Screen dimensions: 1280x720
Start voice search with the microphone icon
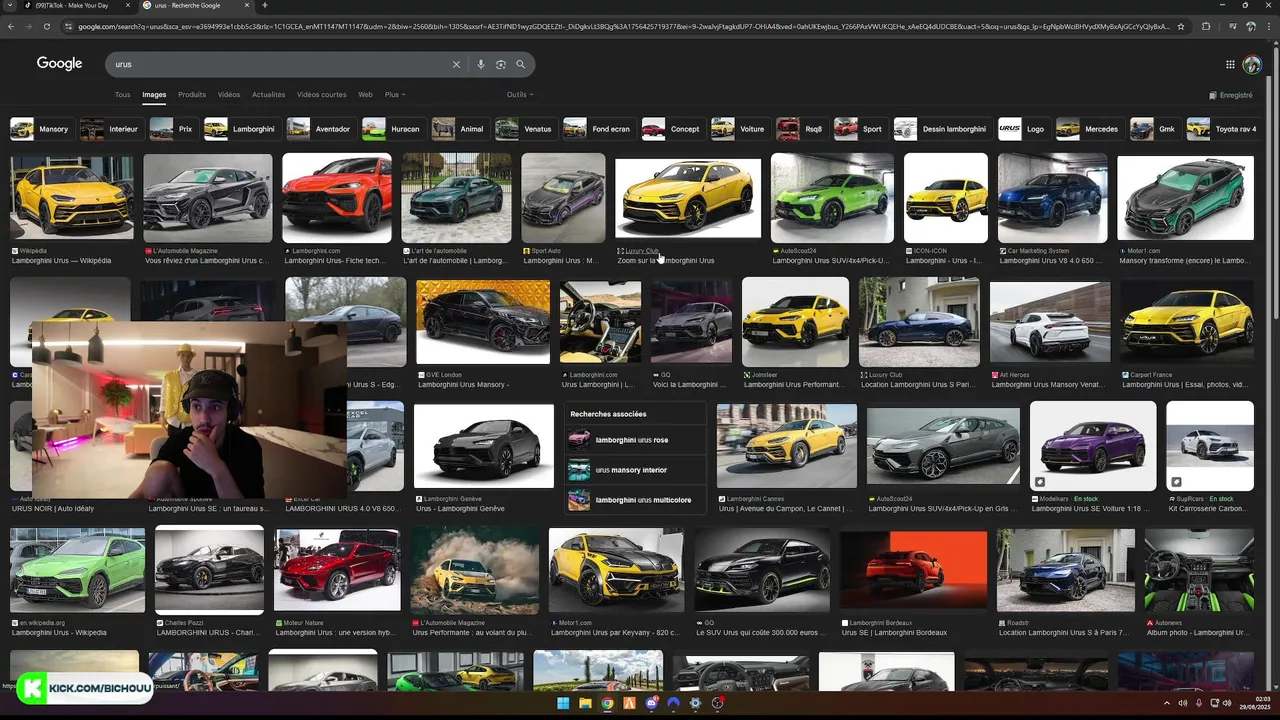tap(481, 64)
